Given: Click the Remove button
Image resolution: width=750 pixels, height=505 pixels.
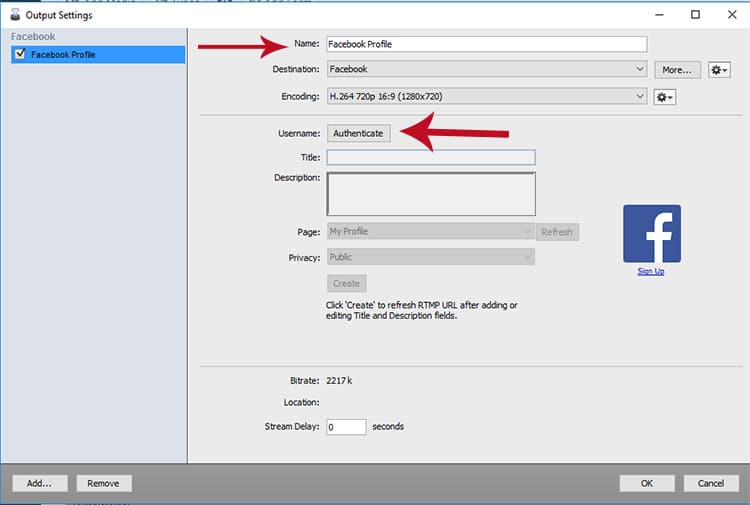Looking at the screenshot, I should 104,483.
